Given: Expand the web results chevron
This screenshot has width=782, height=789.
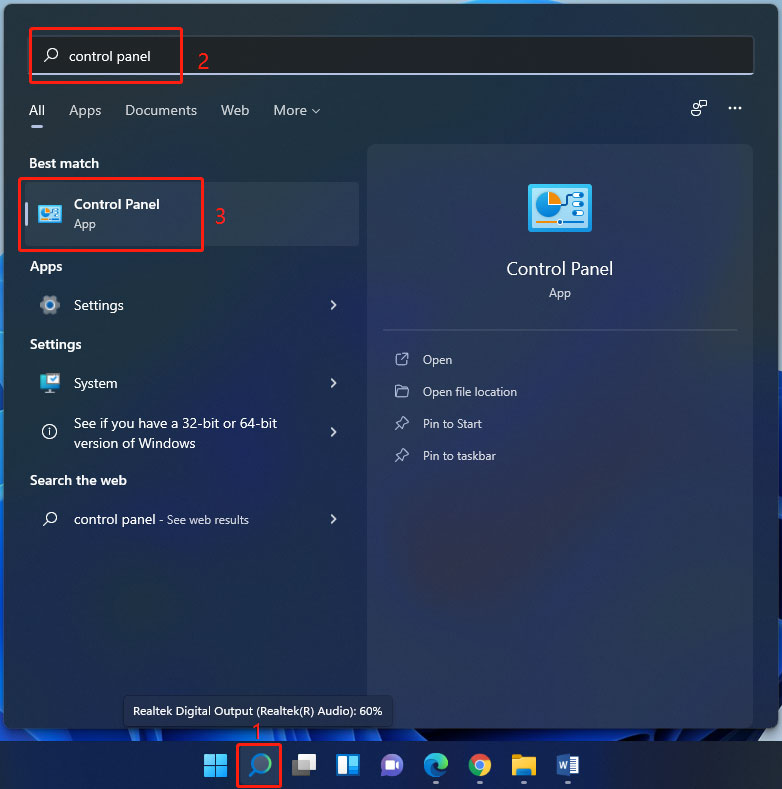Looking at the screenshot, I should tap(333, 519).
